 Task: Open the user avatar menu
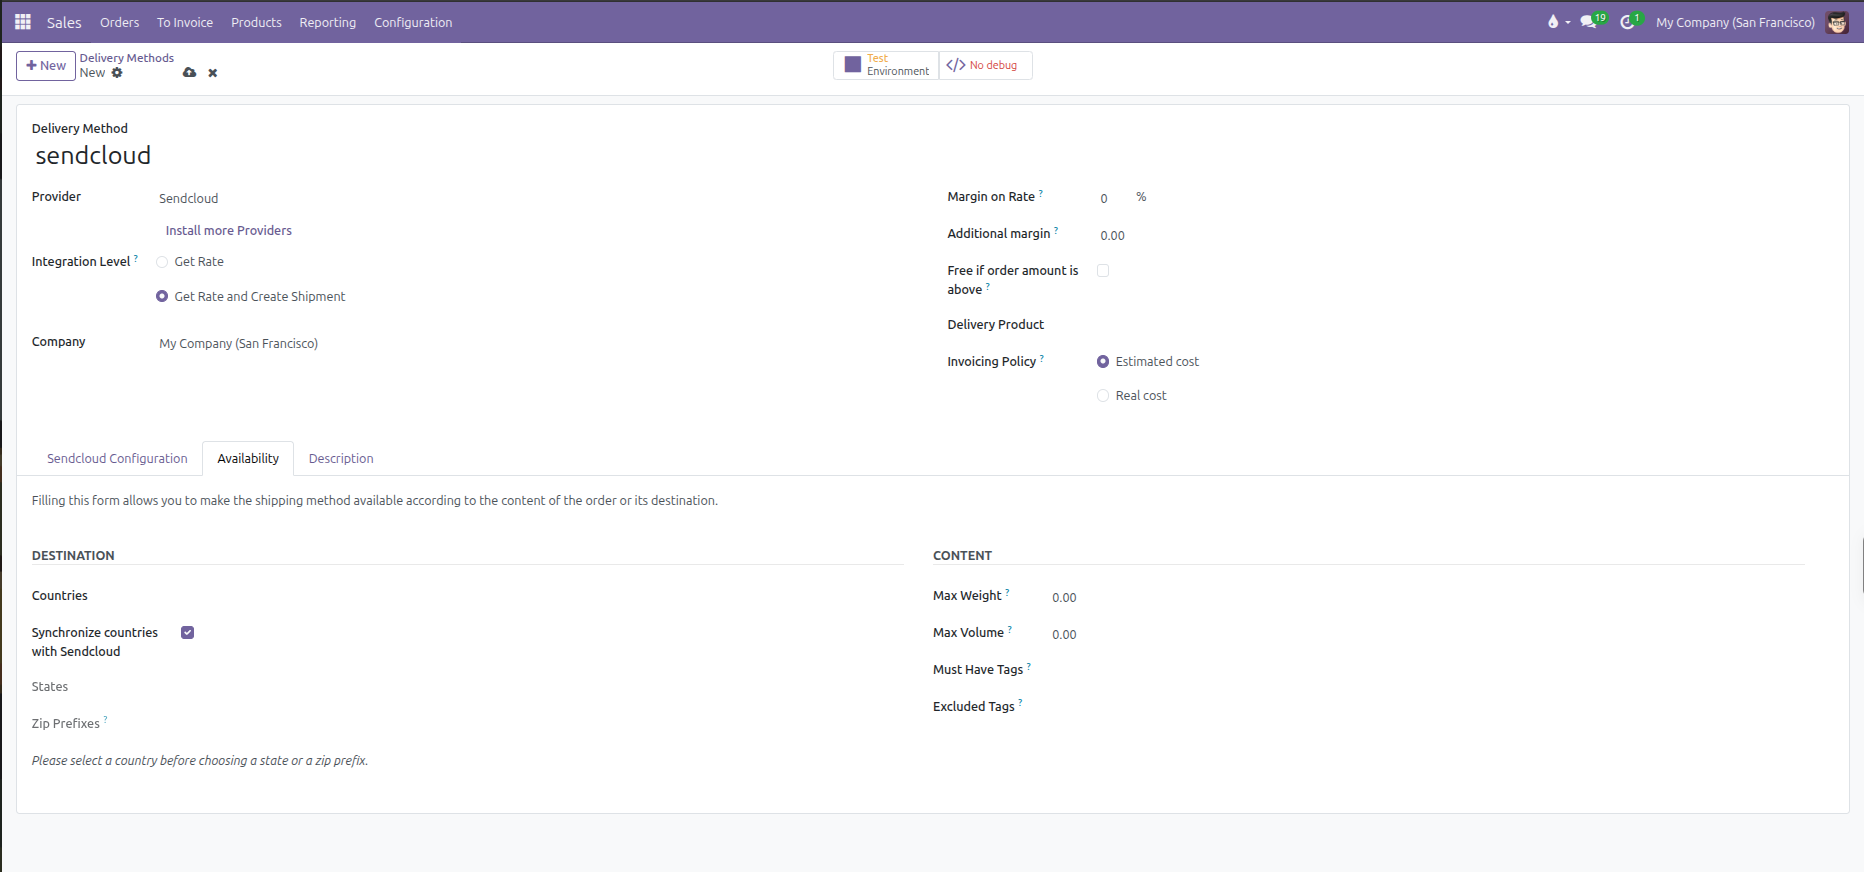1837,22
